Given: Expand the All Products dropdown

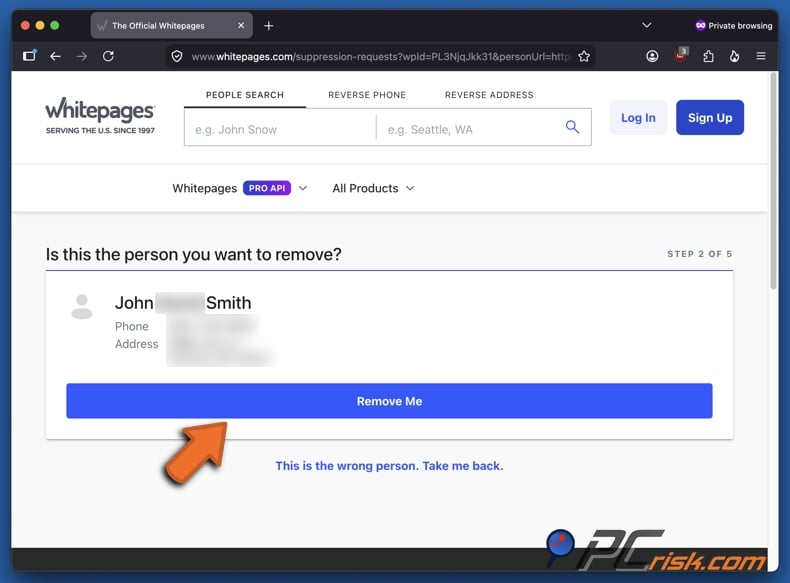Looking at the screenshot, I should (373, 188).
